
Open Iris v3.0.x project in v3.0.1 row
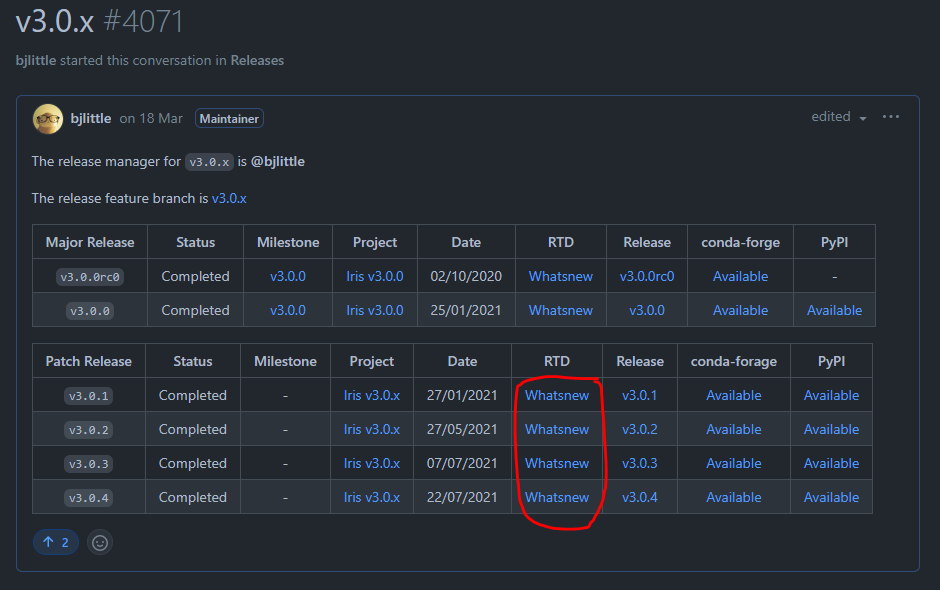[x=372, y=396]
